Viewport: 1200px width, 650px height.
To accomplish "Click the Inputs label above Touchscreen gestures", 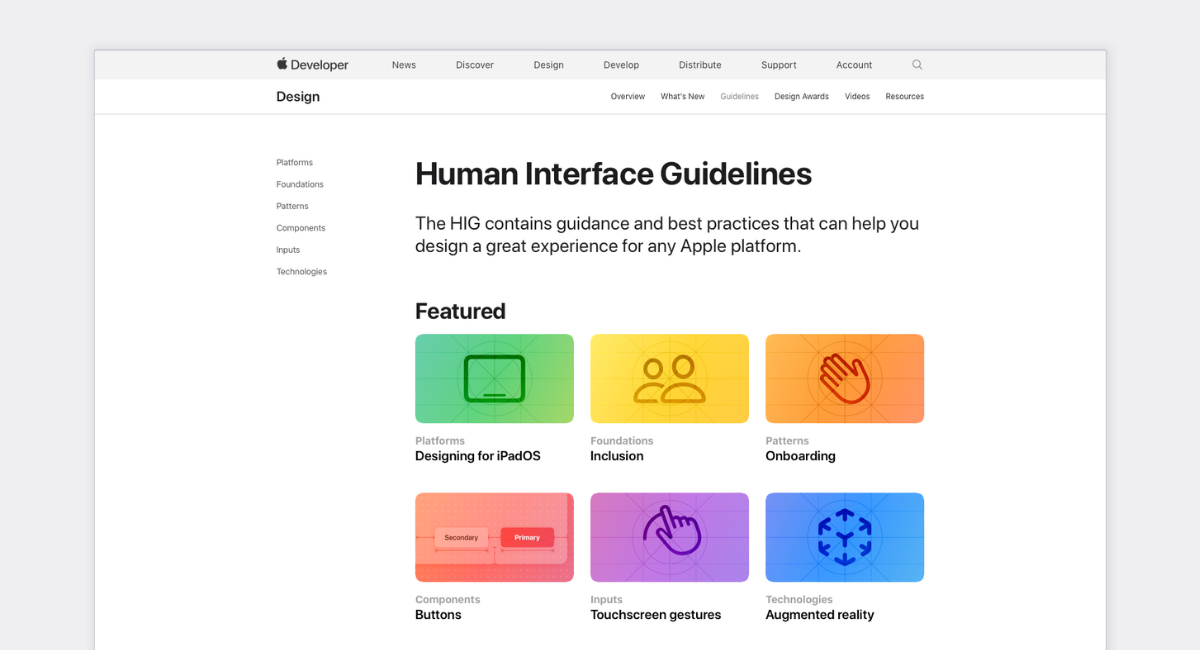I will [x=606, y=600].
